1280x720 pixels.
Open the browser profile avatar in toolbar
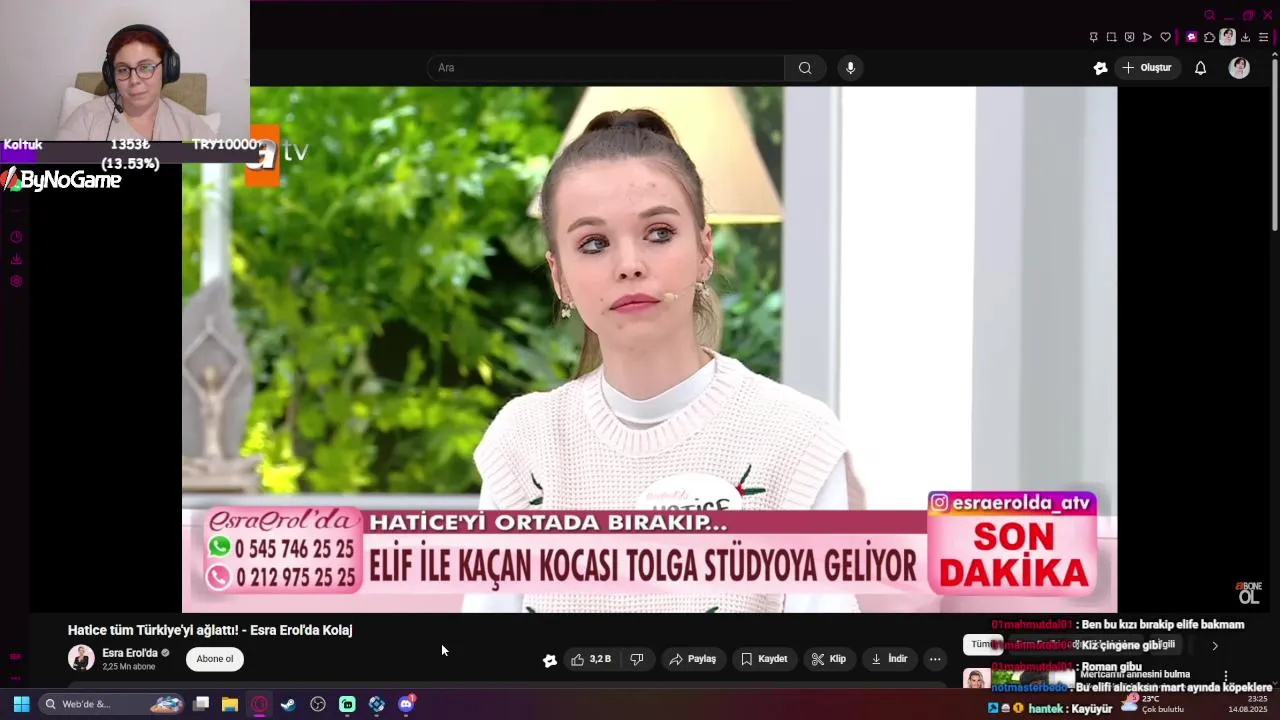point(1227,37)
